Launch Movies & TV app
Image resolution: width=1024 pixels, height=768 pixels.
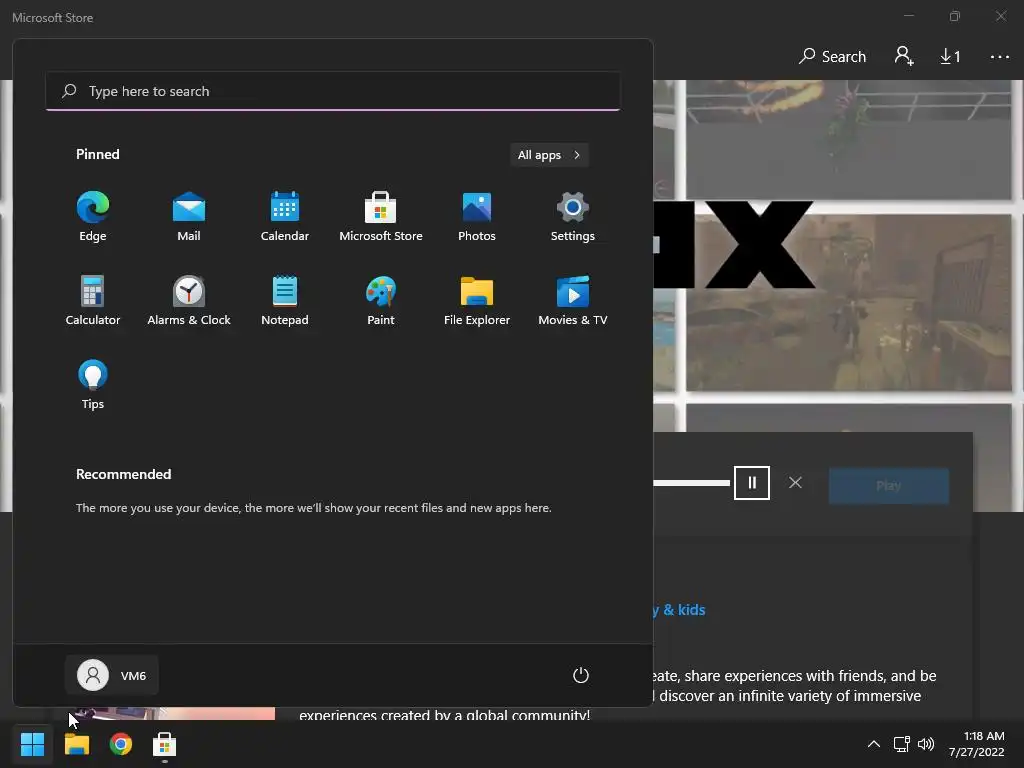[573, 300]
